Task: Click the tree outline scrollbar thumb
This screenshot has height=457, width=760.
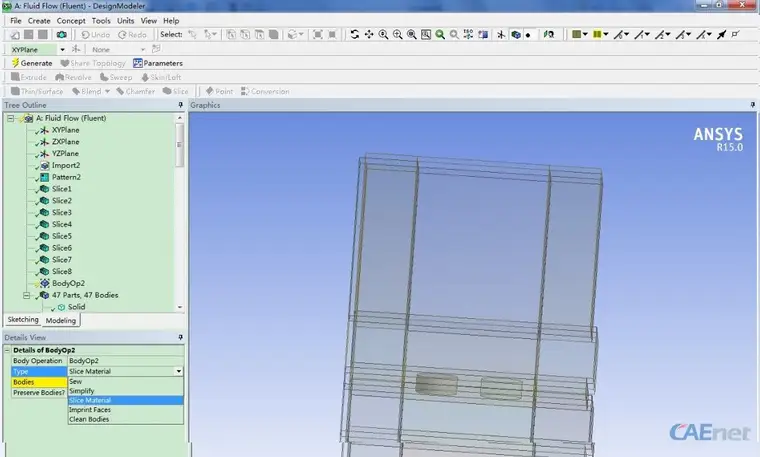Action: (180, 144)
